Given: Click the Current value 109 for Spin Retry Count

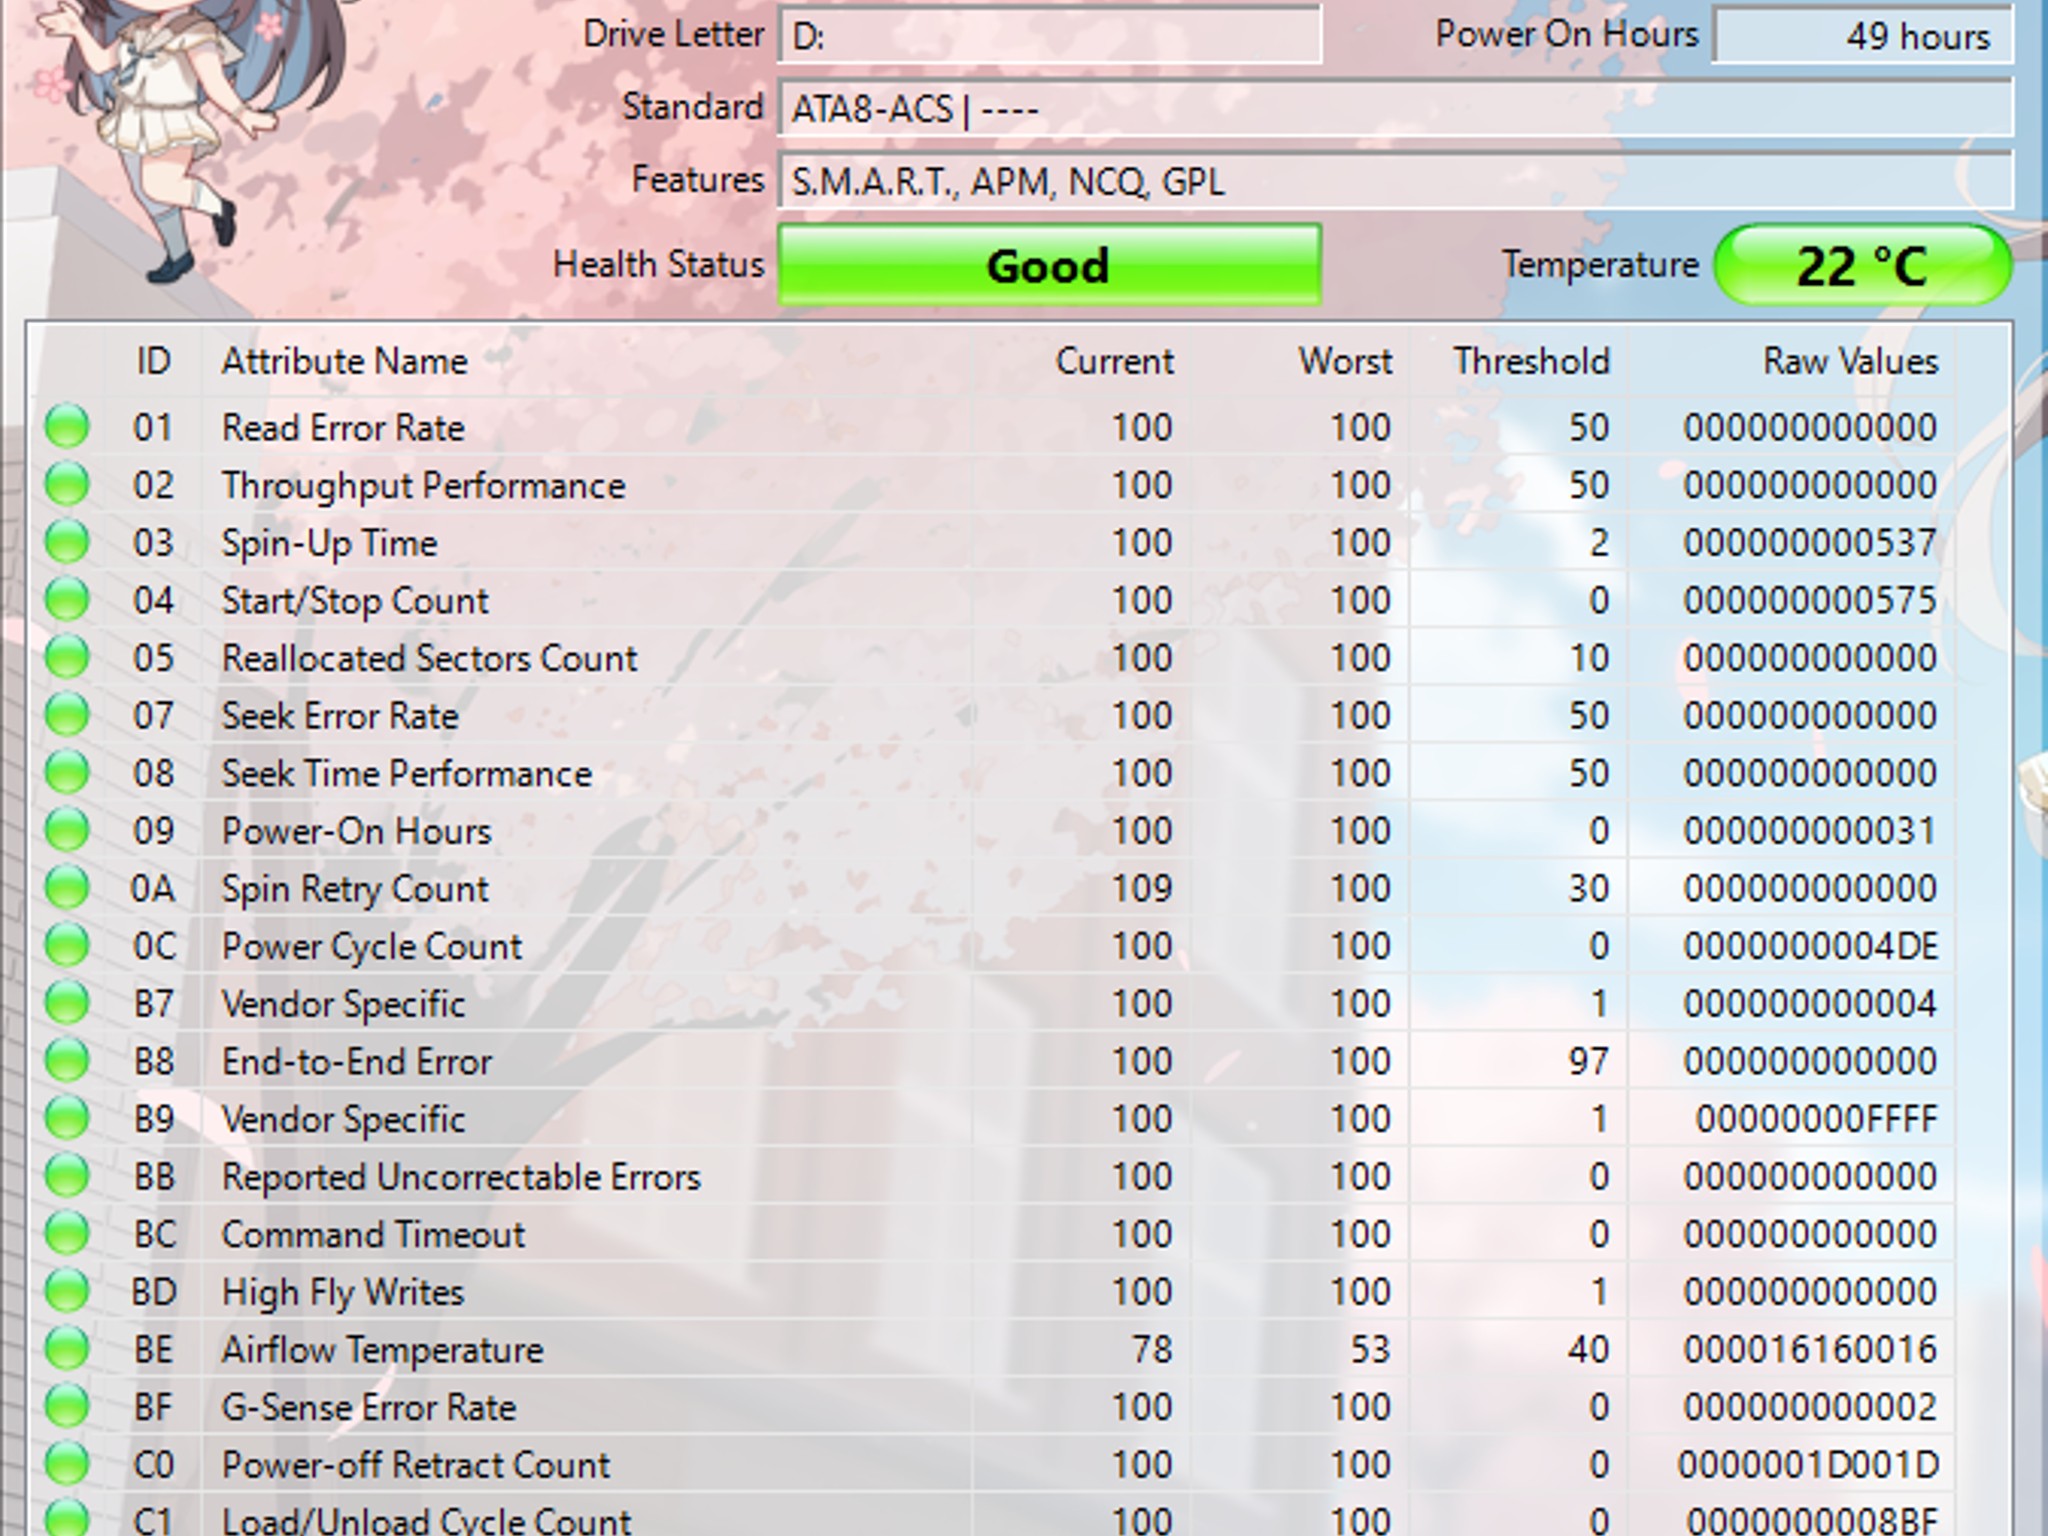Looking at the screenshot, I should pyautogui.click(x=1142, y=888).
